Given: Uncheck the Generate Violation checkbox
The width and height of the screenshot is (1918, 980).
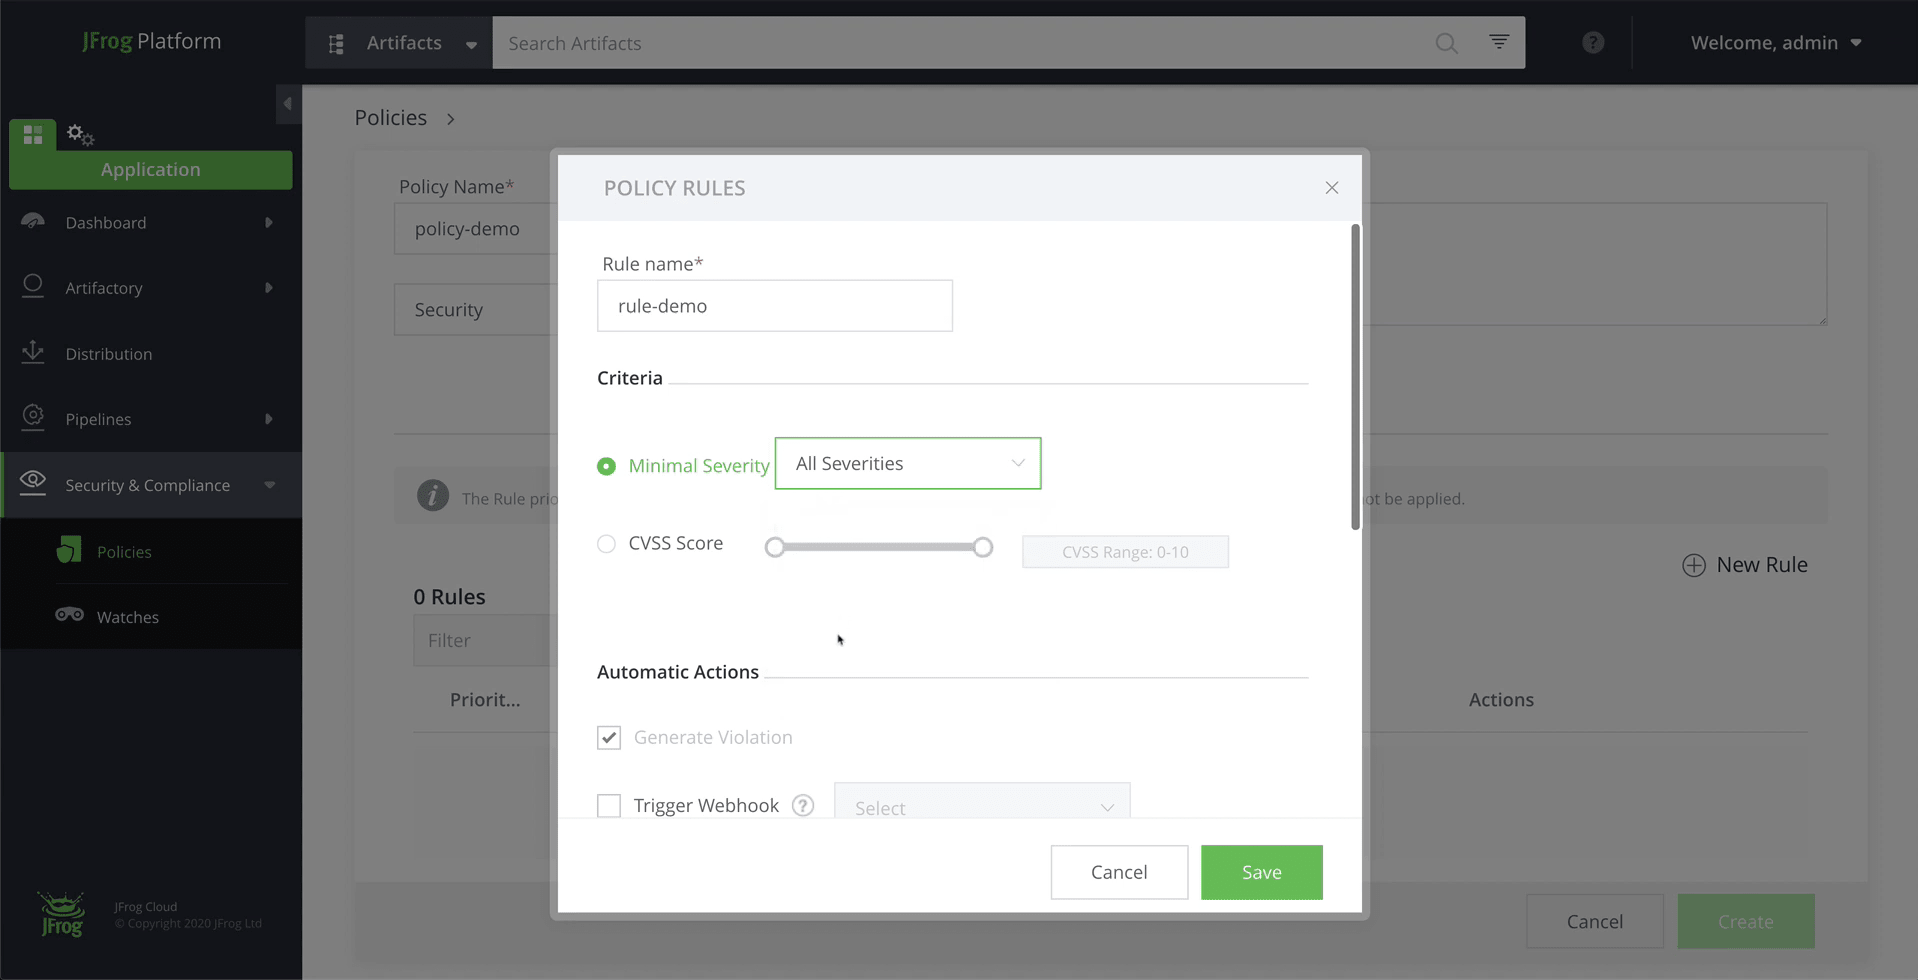Looking at the screenshot, I should tap(609, 737).
